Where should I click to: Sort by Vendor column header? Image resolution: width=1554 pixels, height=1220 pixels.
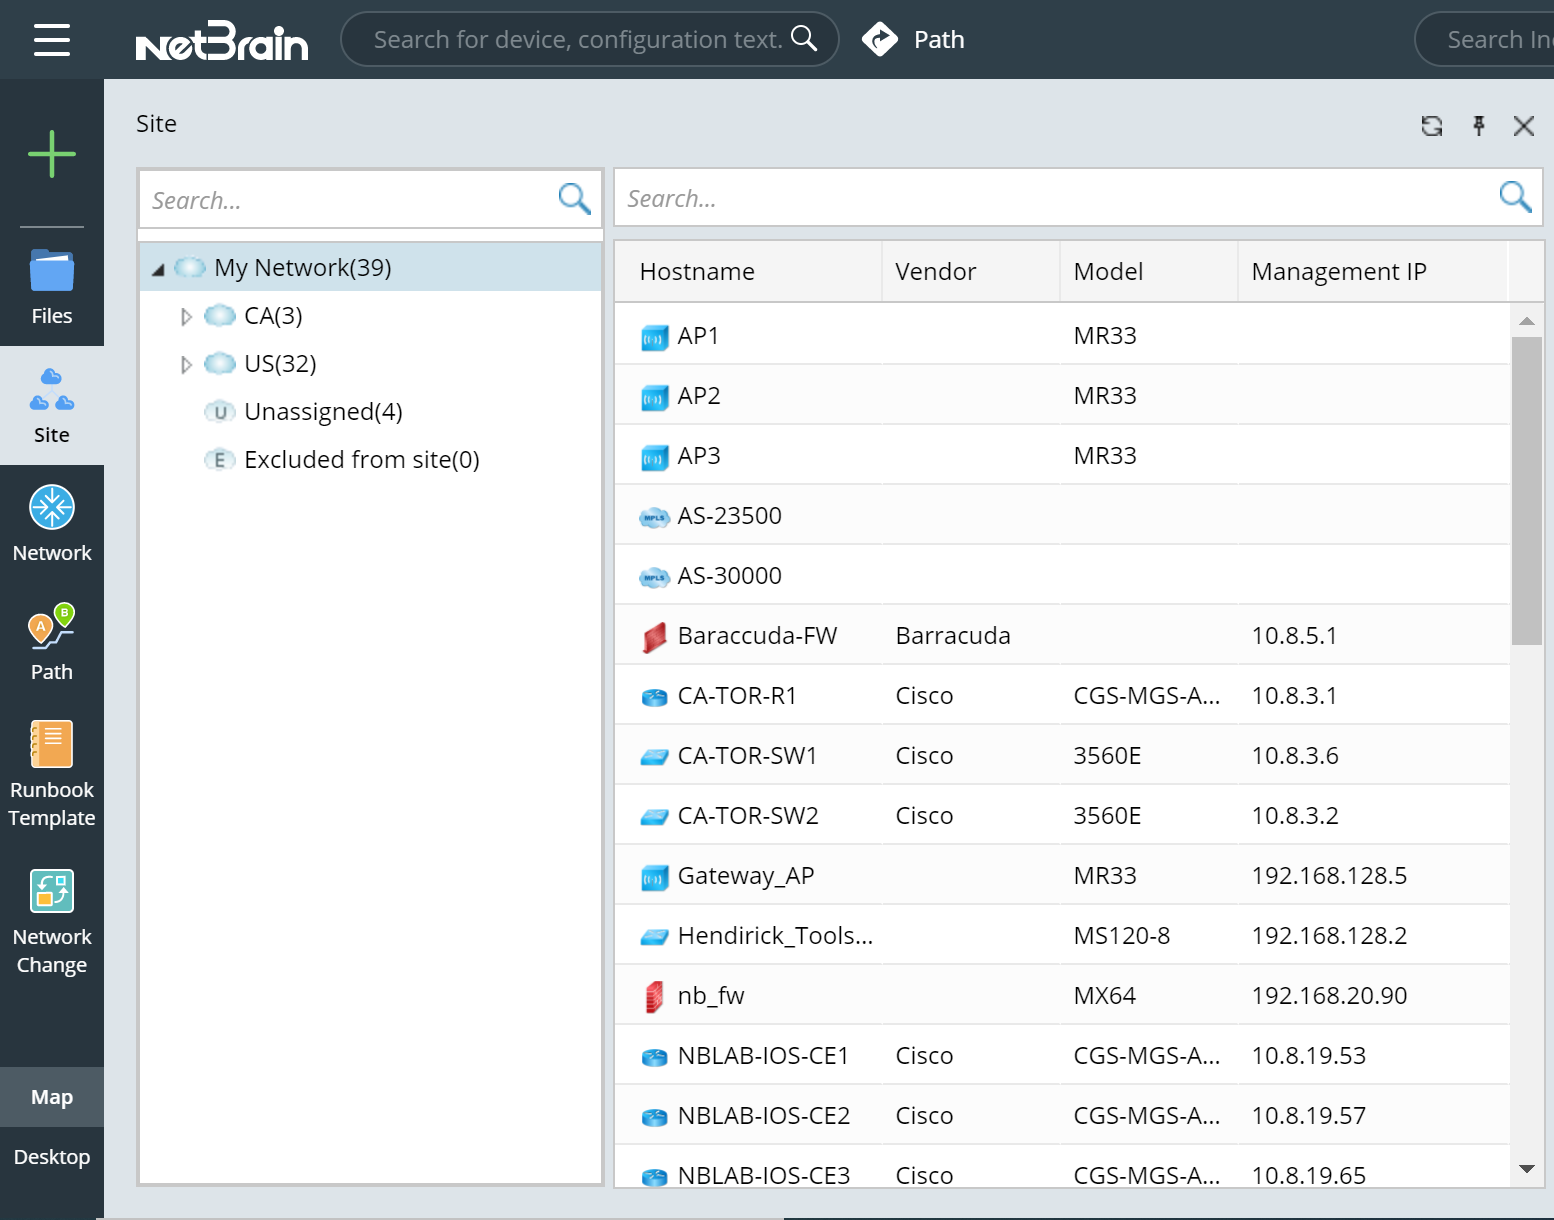[970, 271]
